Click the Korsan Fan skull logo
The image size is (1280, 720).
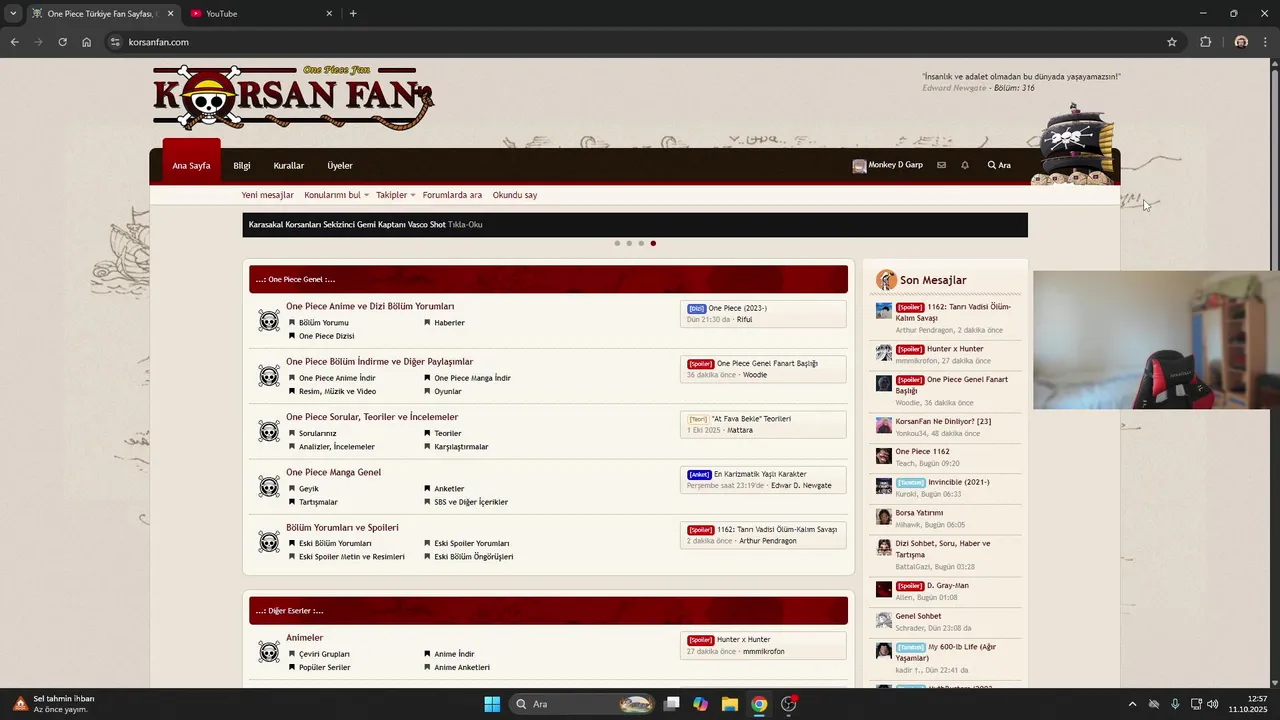pyautogui.click(x=293, y=97)
